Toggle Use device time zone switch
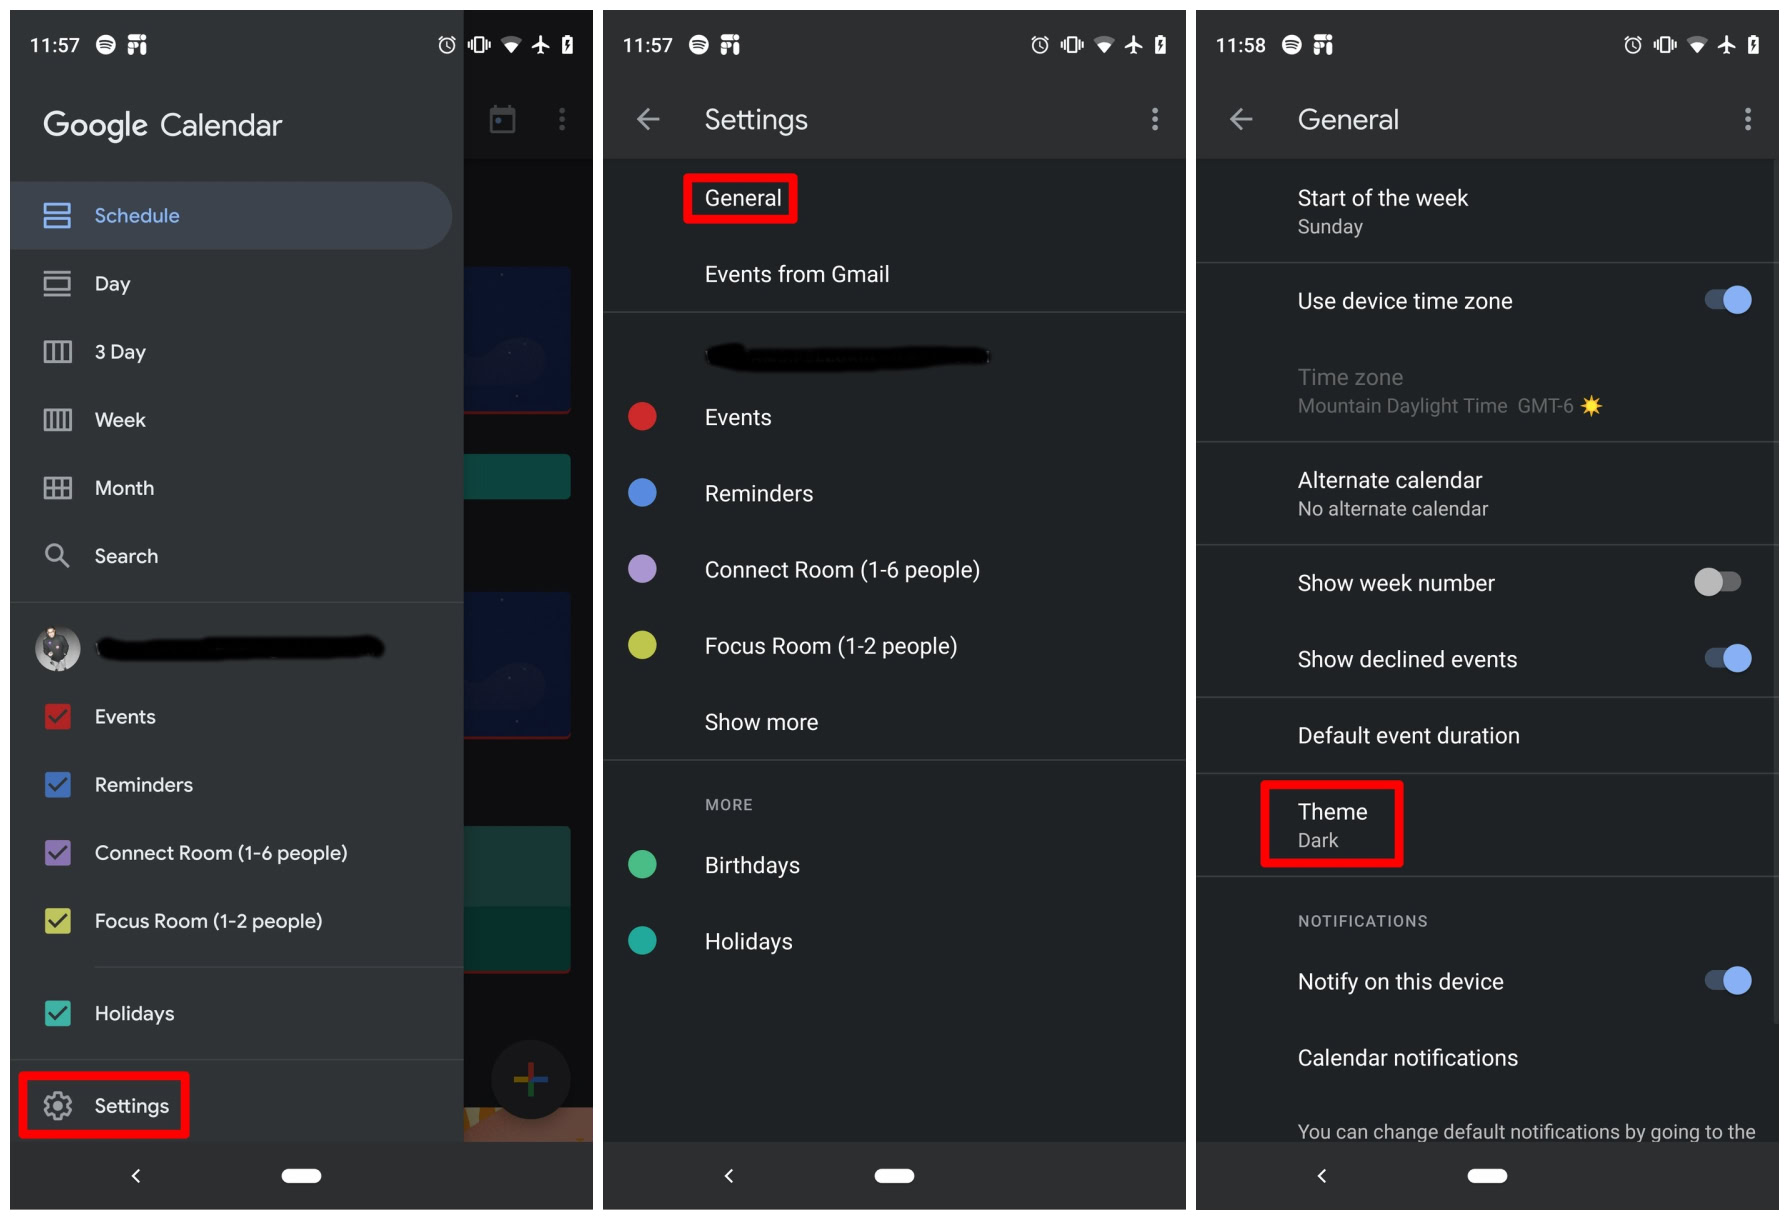The image size is (1789, 1220). pyautogui.click(x=1728, y=300)
